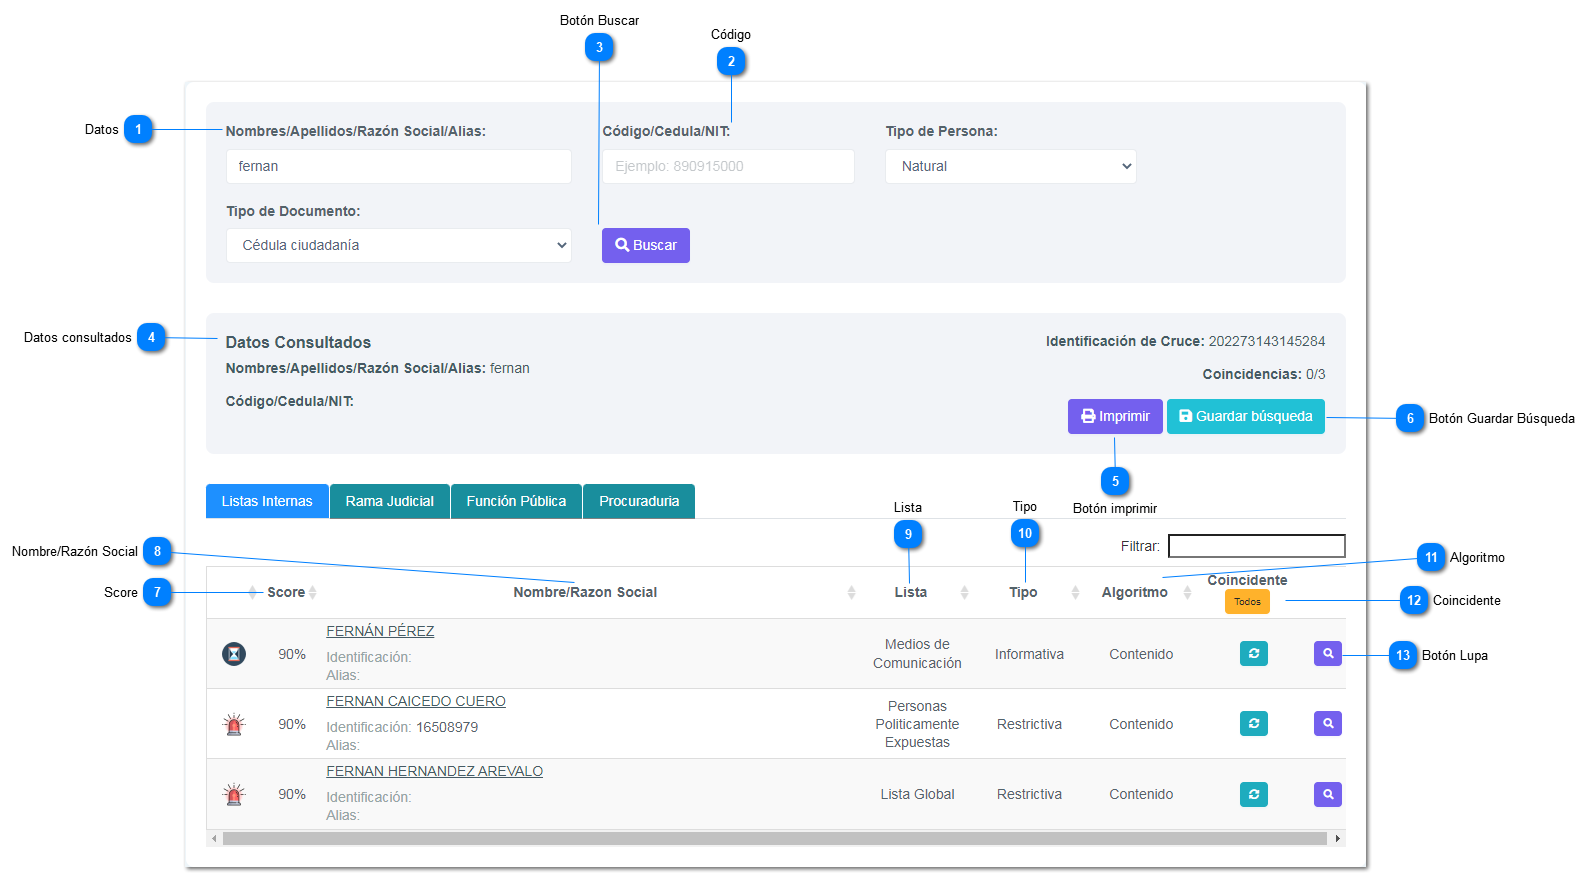The image size is (1591, 876).
Task: Click magnifier icon for FERNAN HERNANDEZ AREVALO
Action: [1327, 795]
